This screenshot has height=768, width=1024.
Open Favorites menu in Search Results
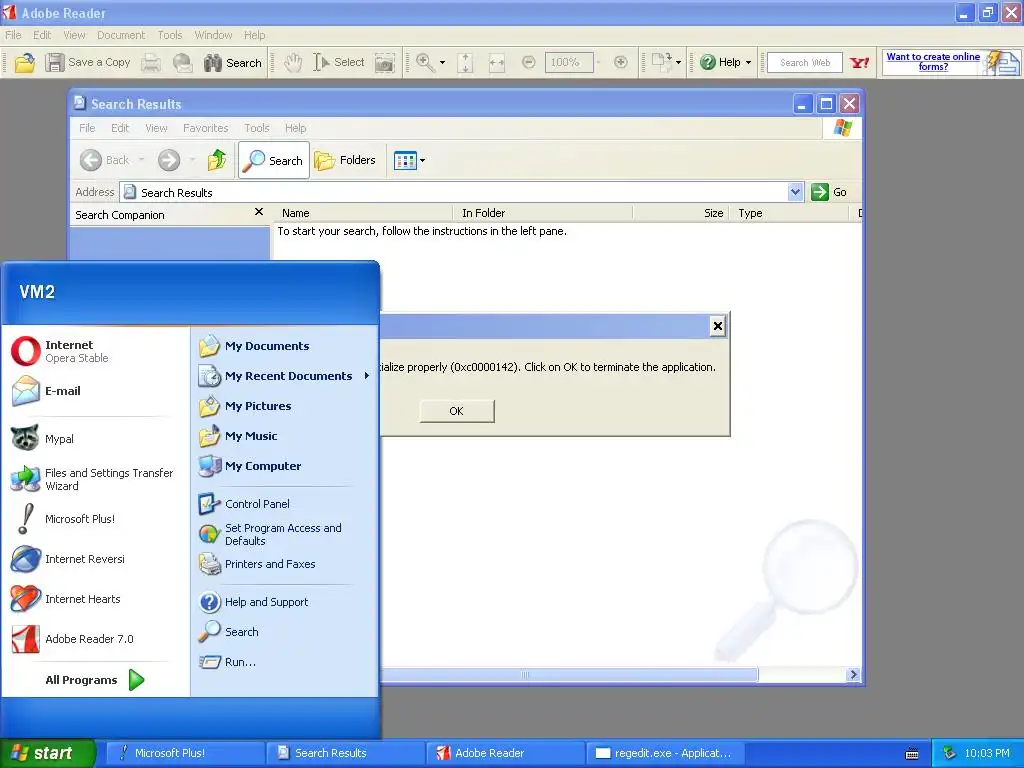point(205,128)
